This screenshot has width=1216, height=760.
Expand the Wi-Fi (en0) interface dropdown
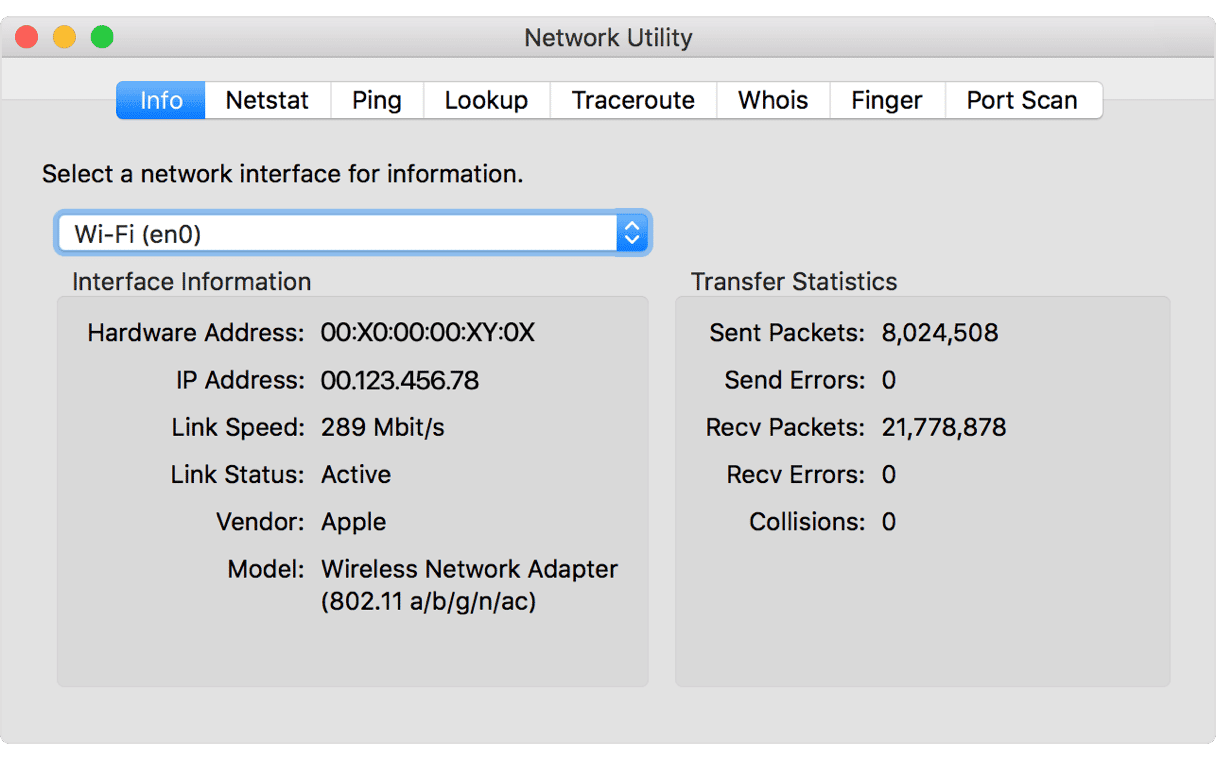tap(338, 234)
